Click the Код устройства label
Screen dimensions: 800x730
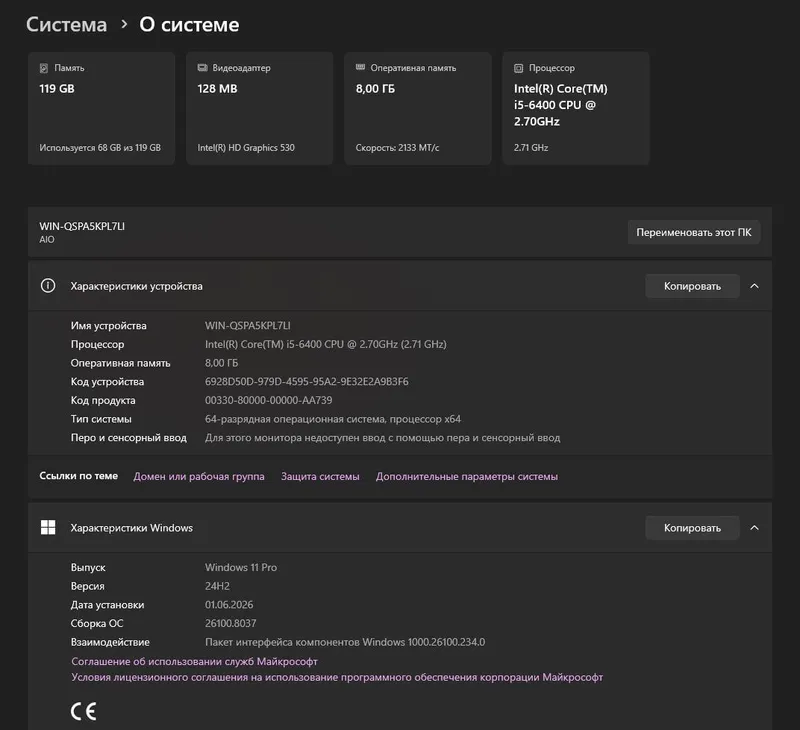[107, 382]
